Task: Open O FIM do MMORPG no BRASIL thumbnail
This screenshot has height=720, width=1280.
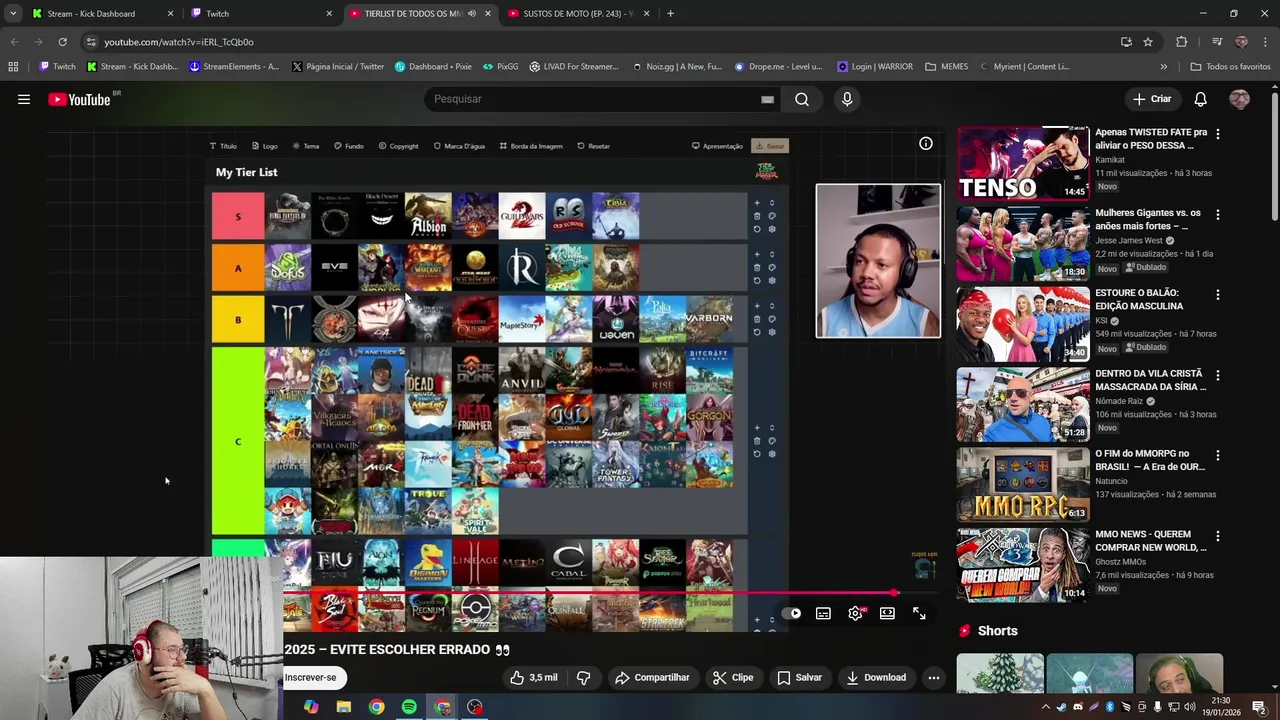Action: [x=1023, y=484]
